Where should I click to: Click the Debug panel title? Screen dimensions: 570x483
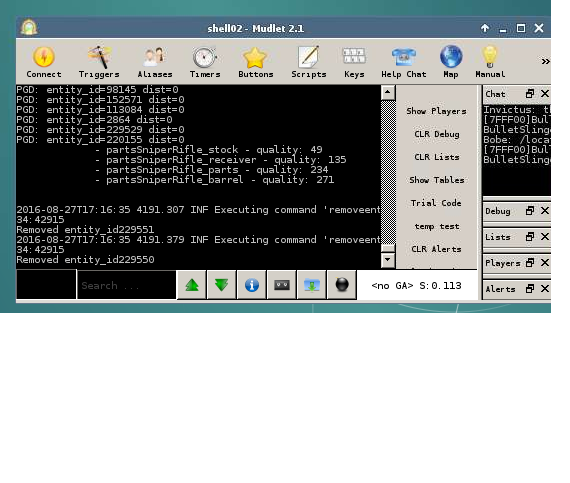point(498,212)
